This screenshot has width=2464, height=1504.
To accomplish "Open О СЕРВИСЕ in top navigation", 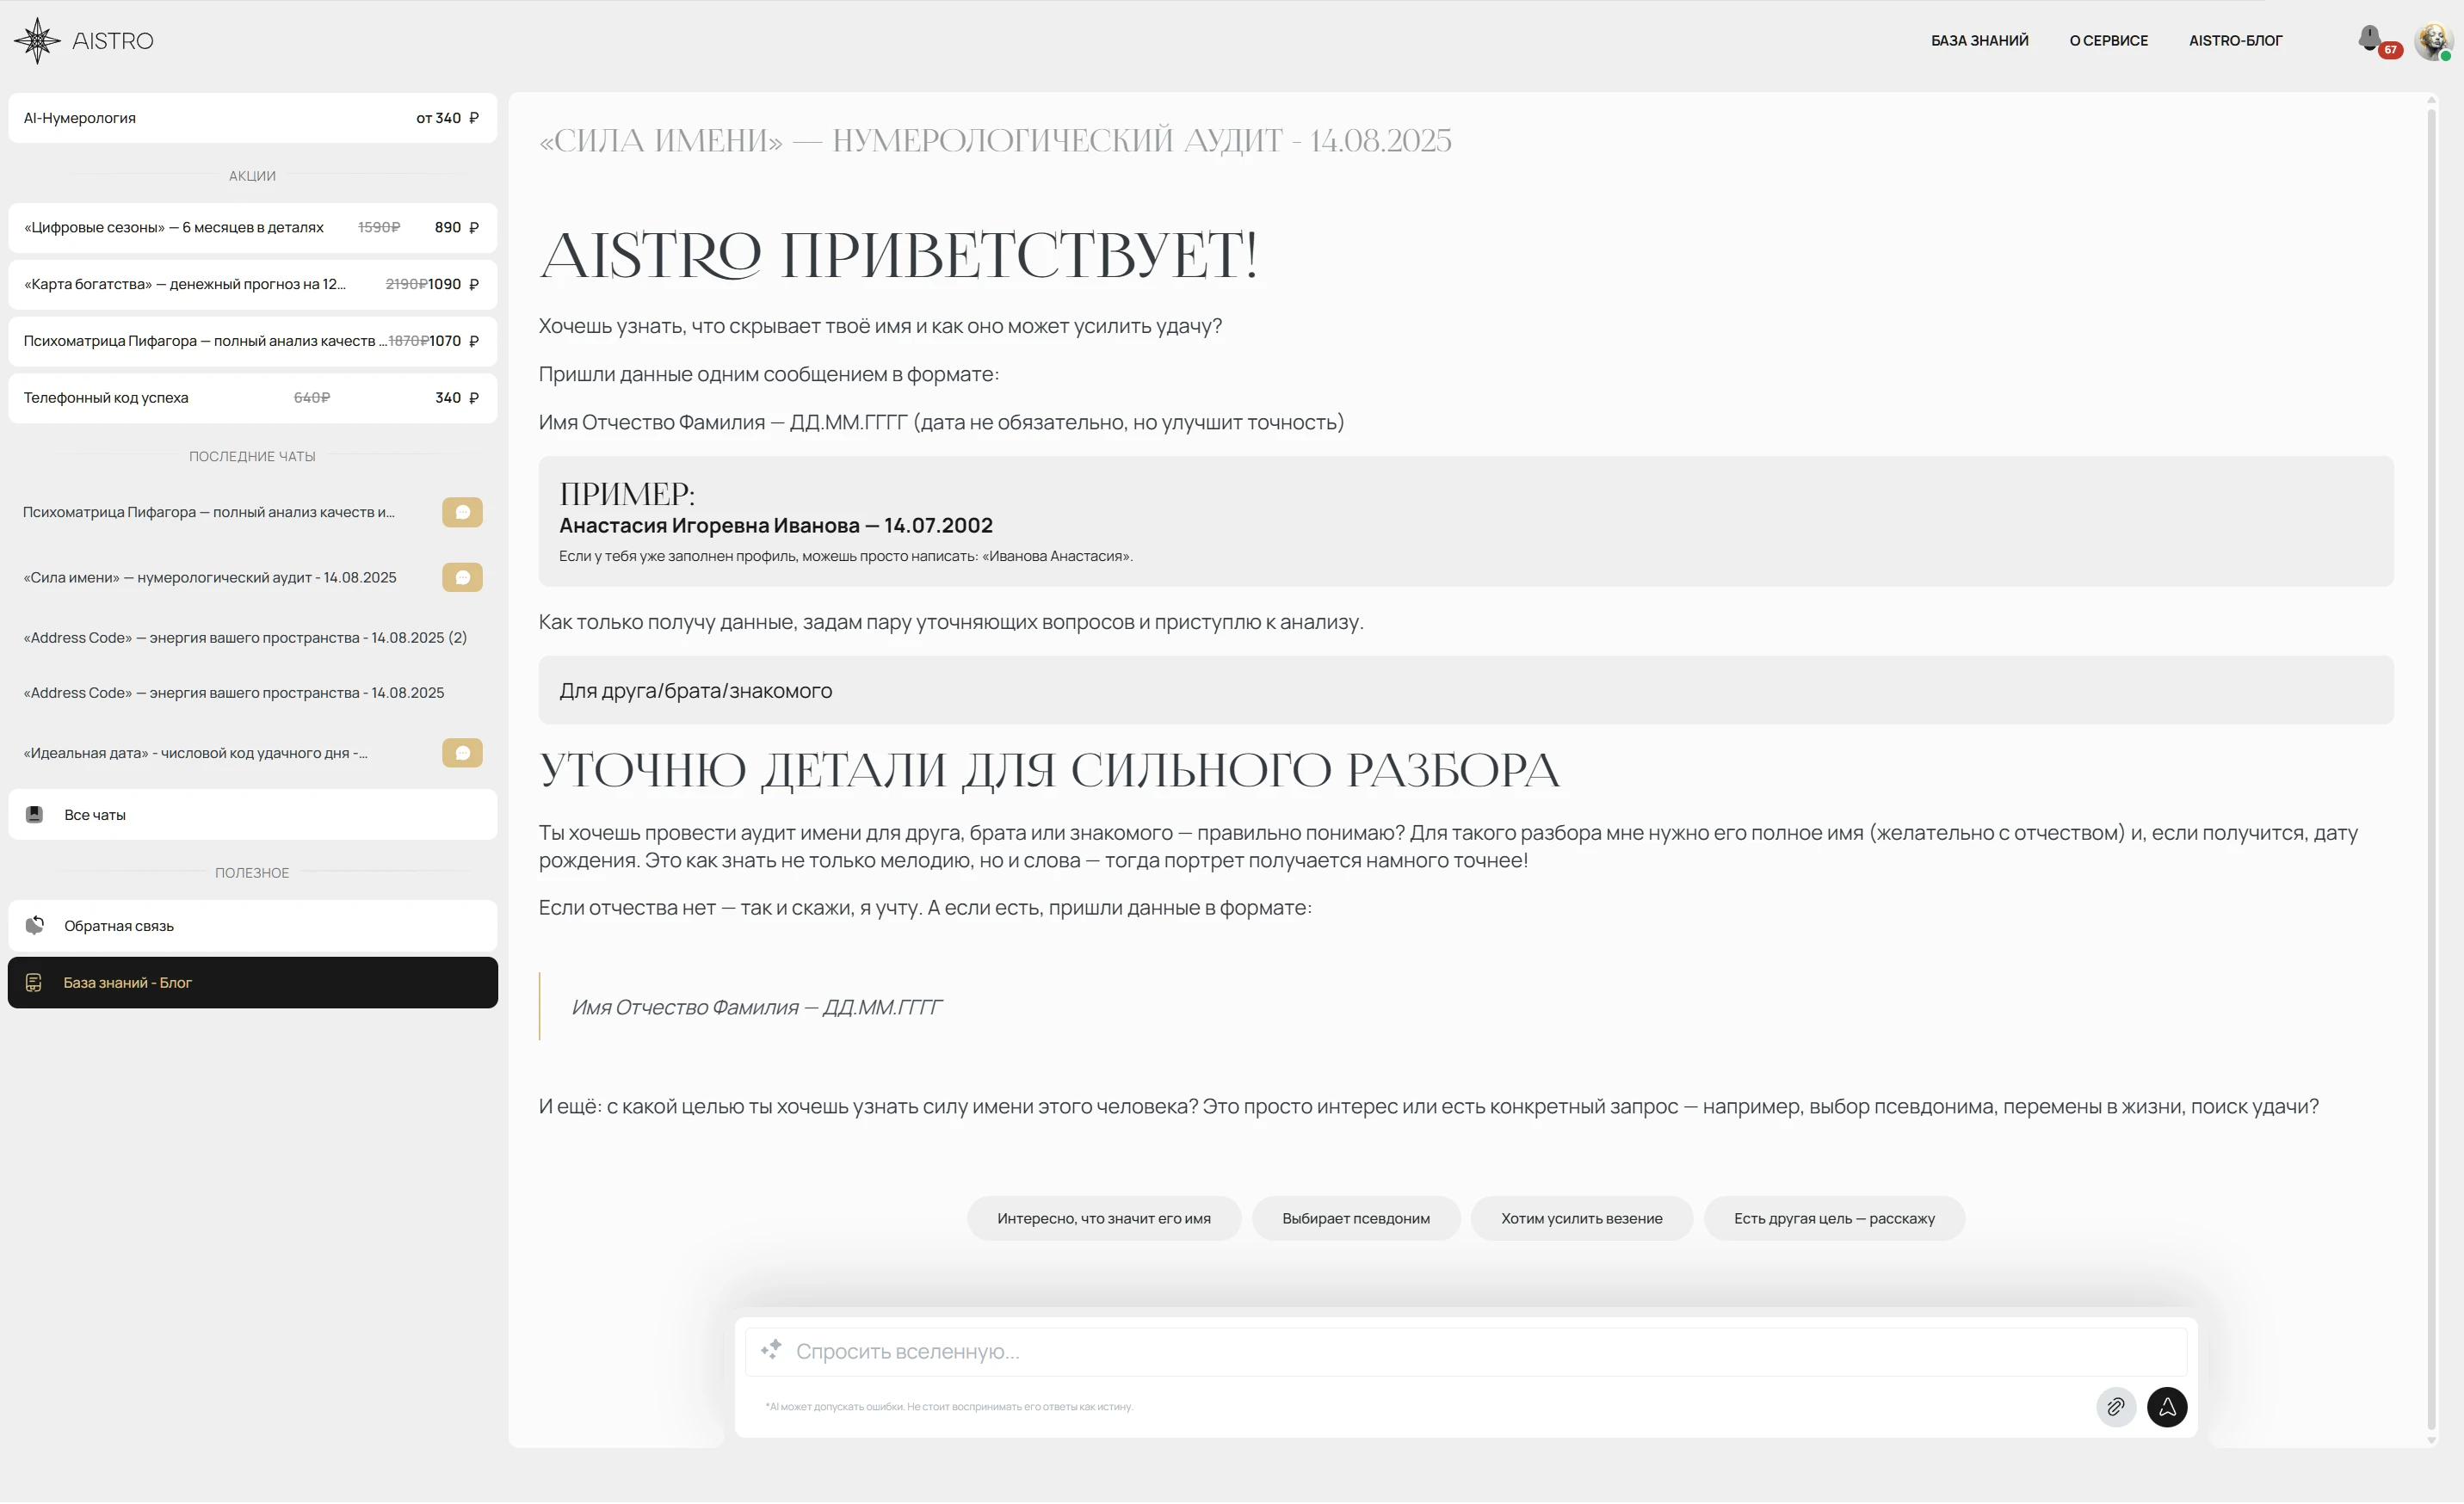I will 2108,41.
